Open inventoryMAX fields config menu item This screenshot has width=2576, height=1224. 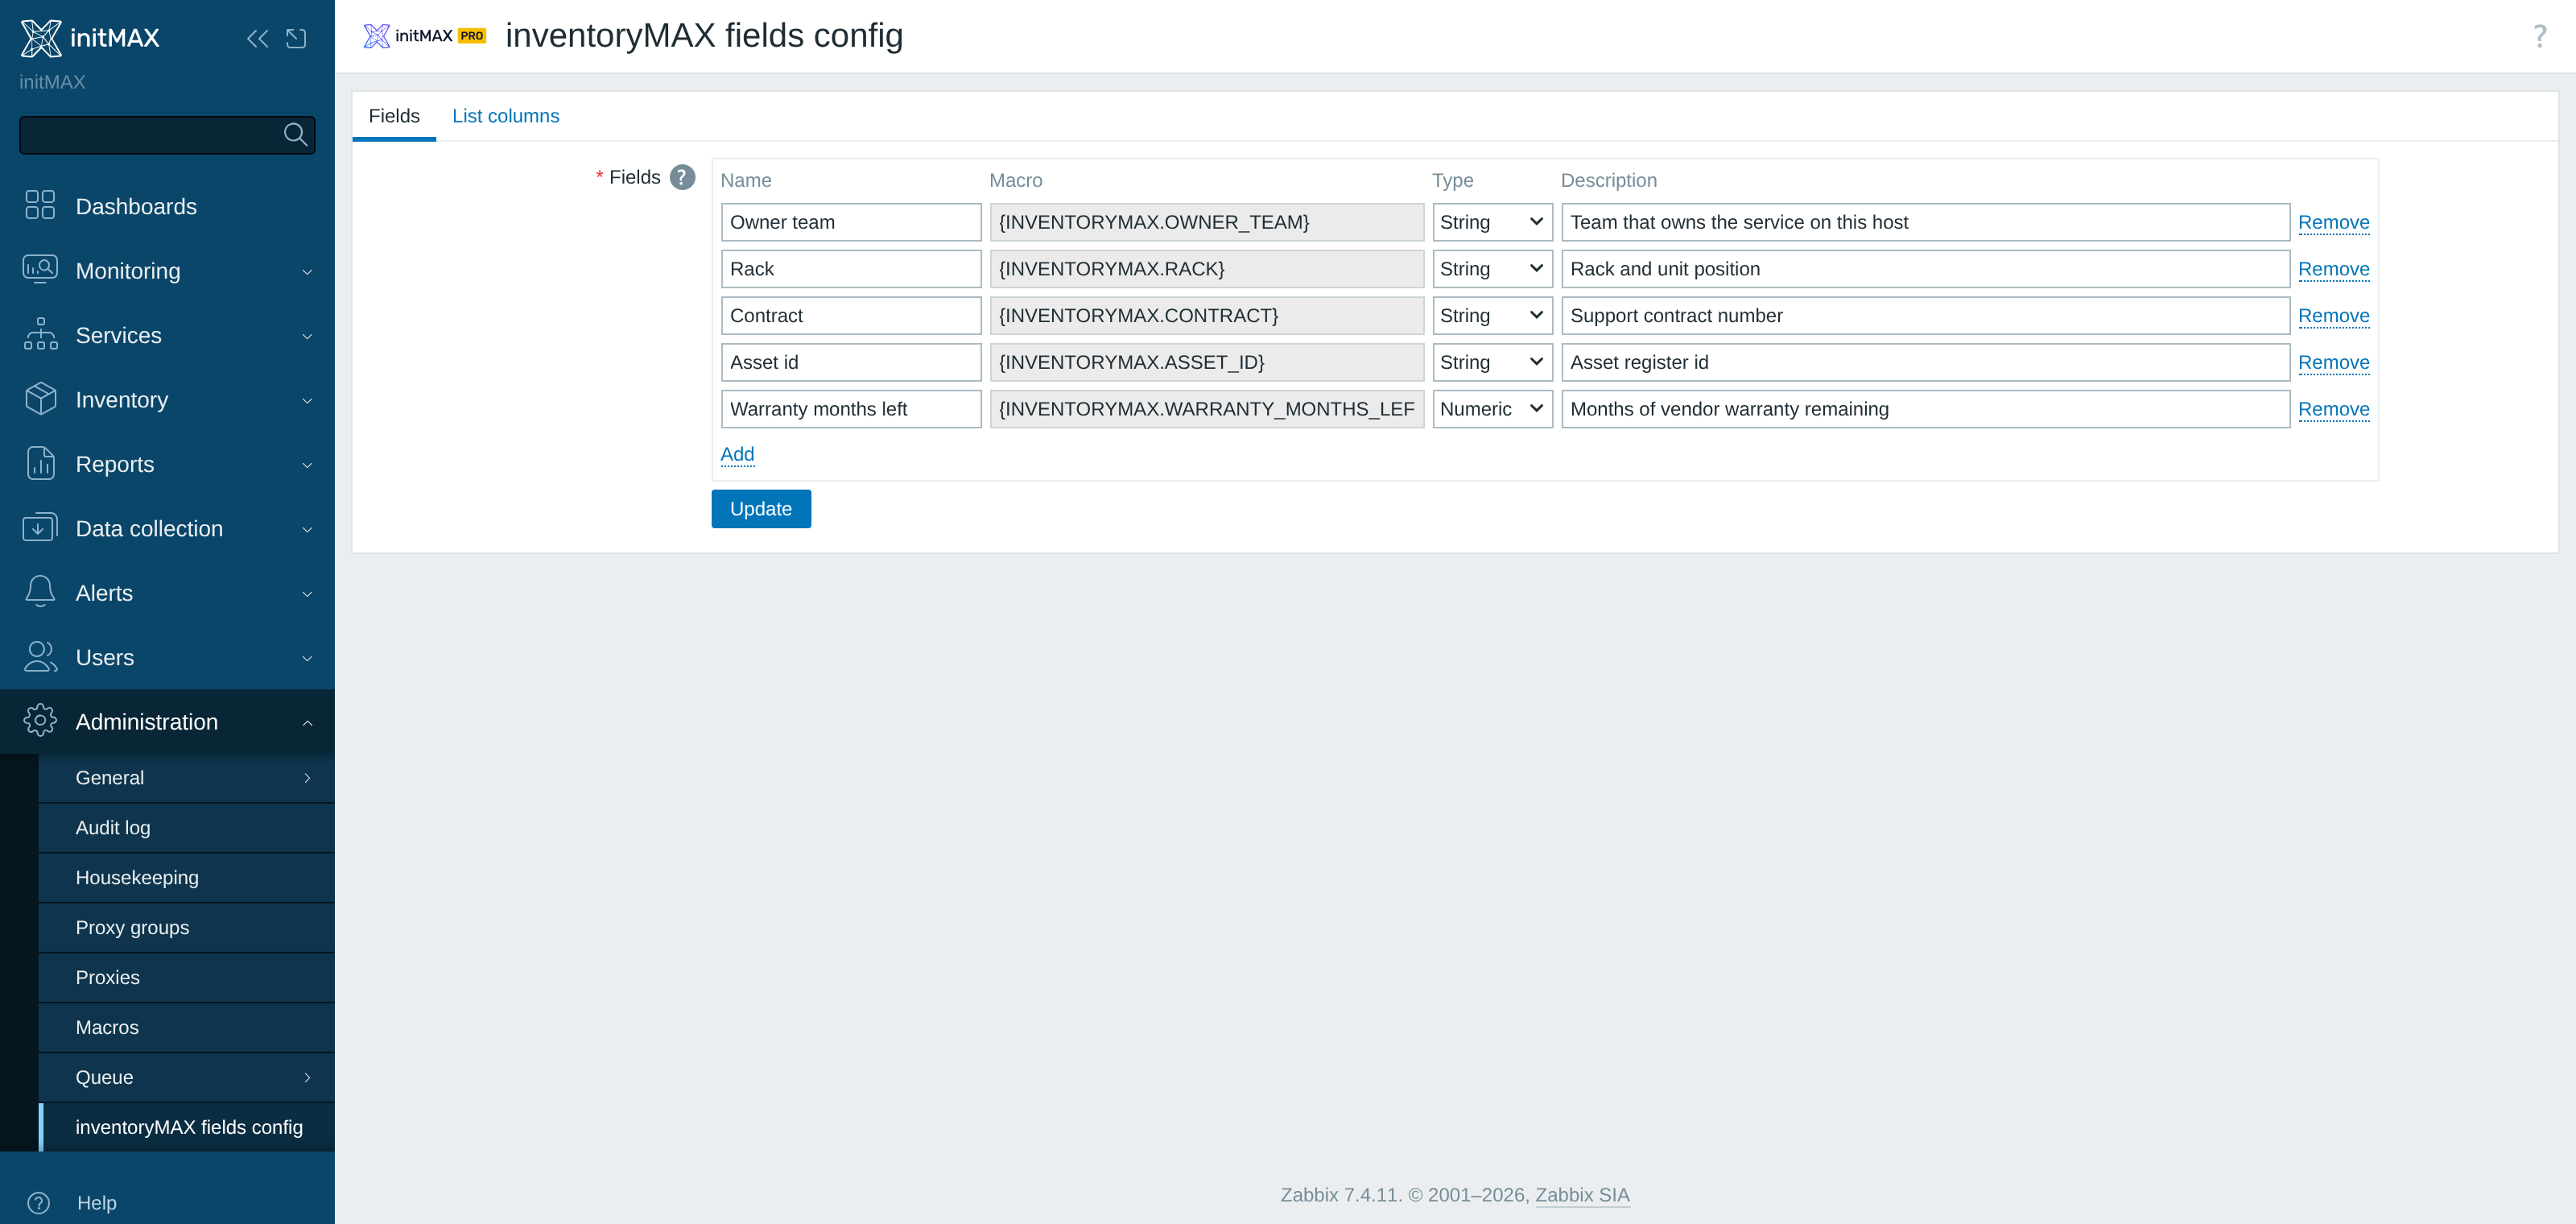pos(186,1127)
